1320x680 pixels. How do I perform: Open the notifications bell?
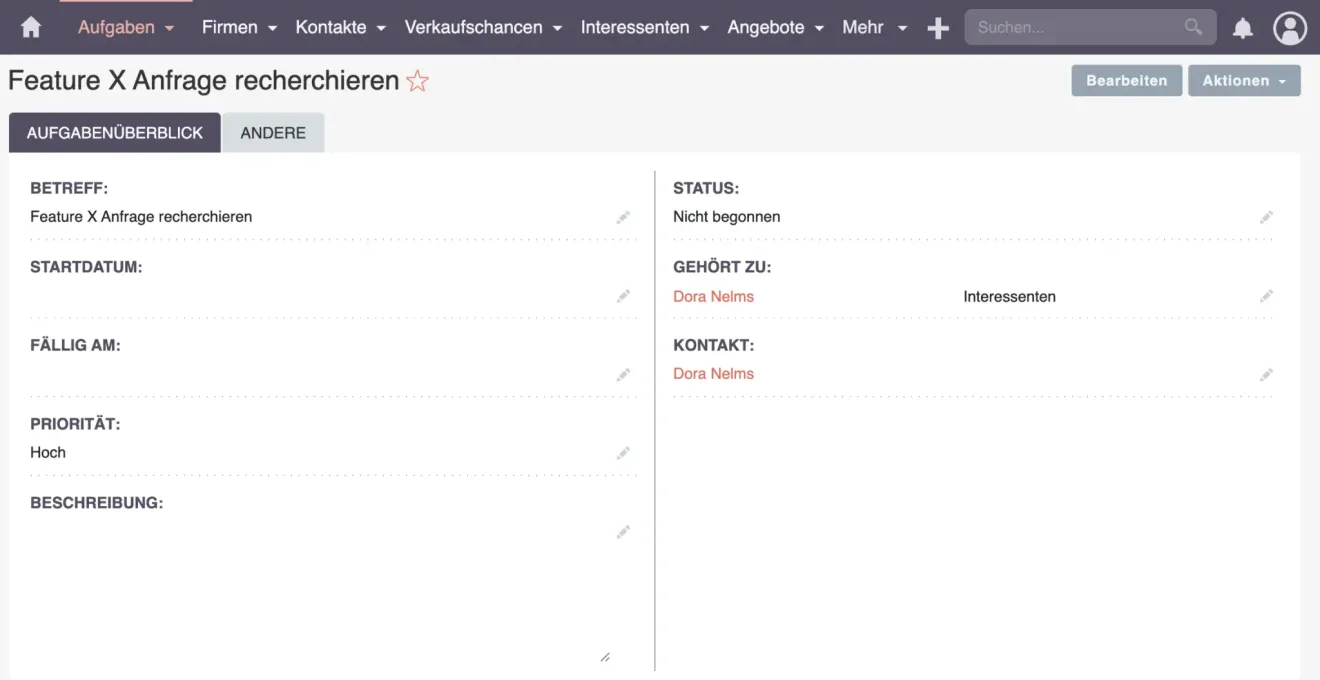pos(1242,28)
